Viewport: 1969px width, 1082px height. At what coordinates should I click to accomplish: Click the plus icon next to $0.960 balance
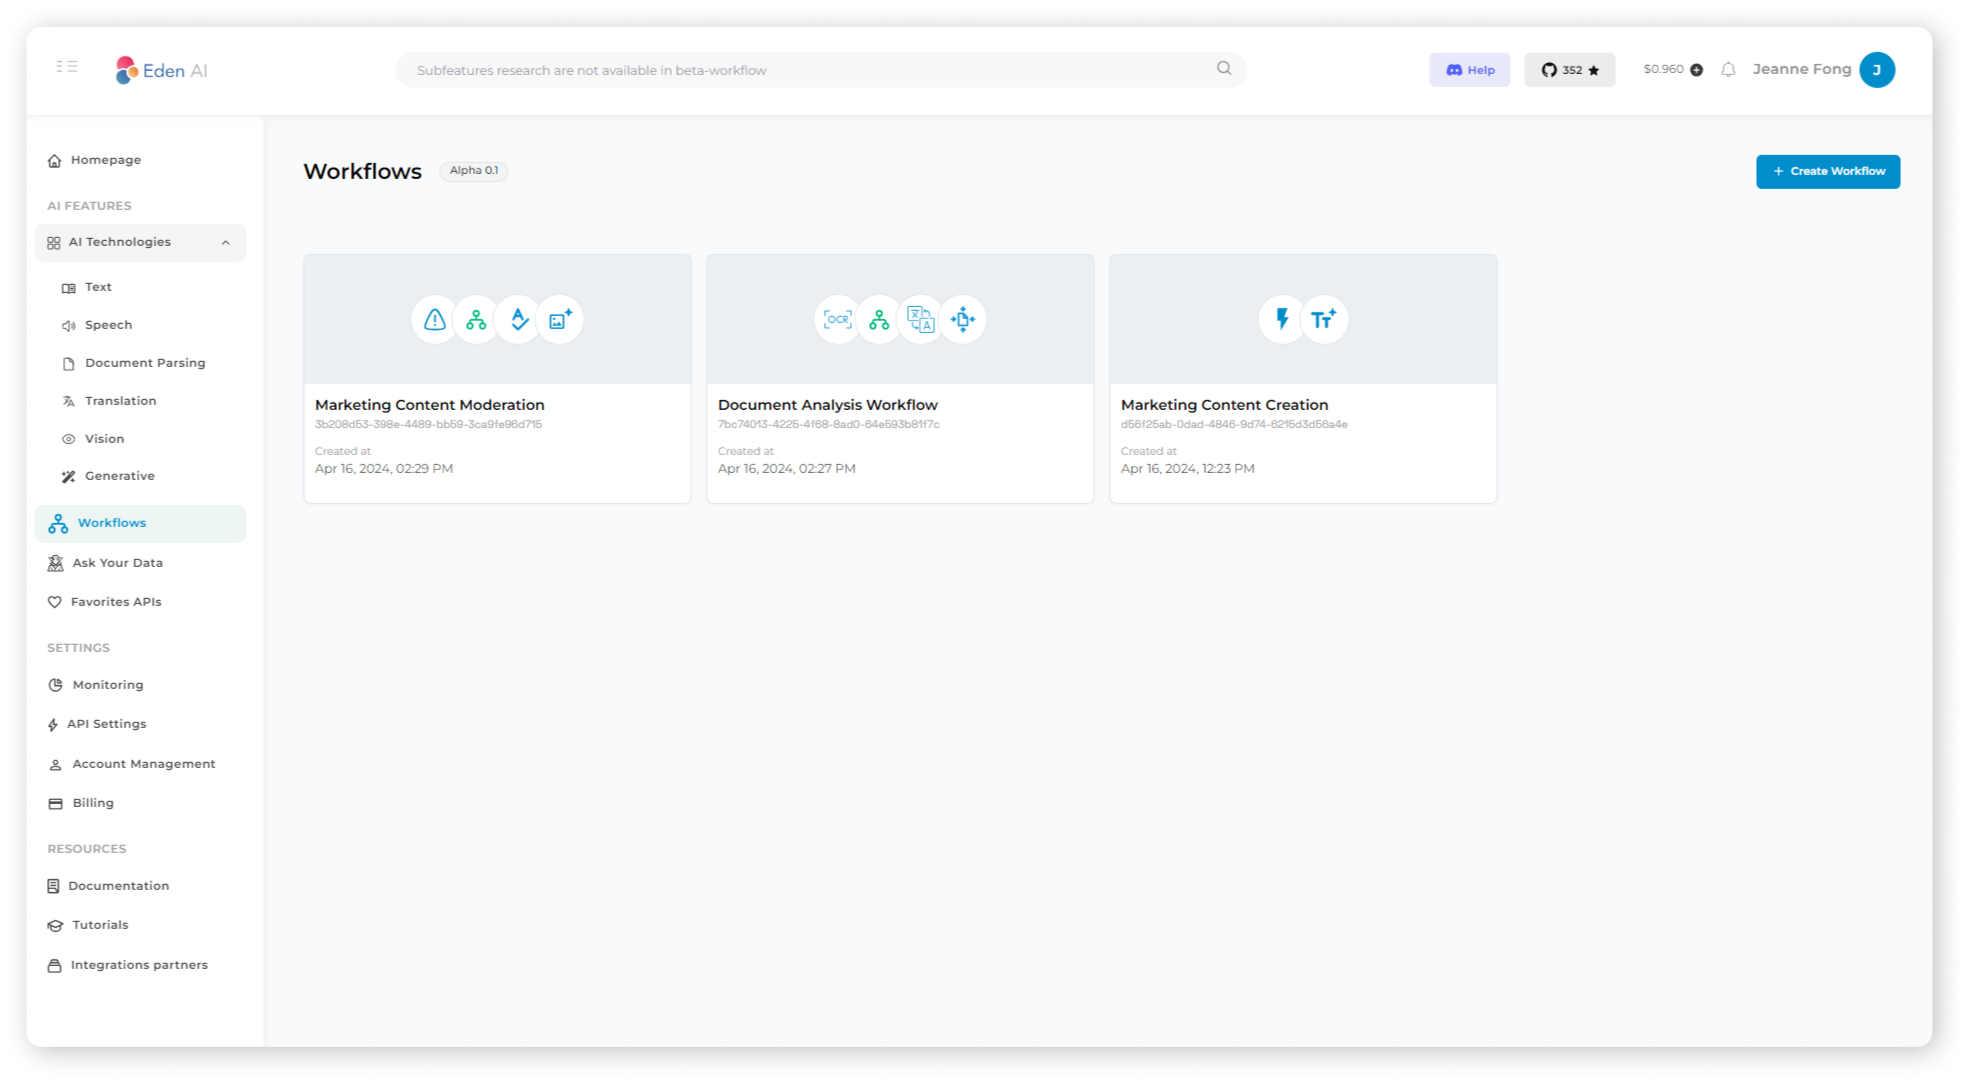(x=1696, y=69)
